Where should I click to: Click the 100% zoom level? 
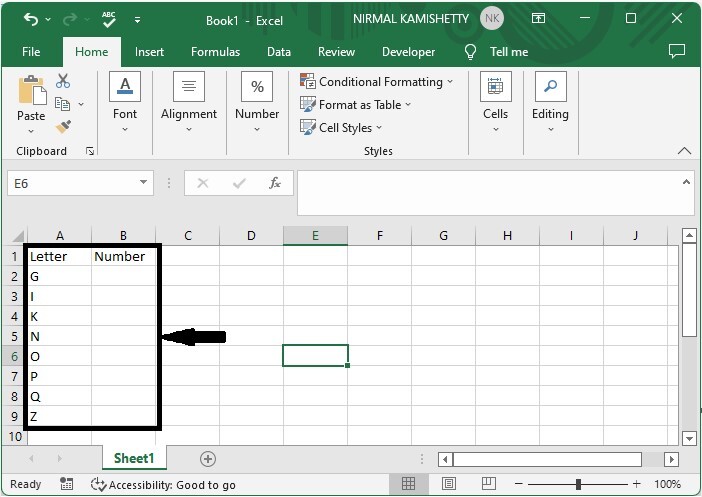coord(667,484)
